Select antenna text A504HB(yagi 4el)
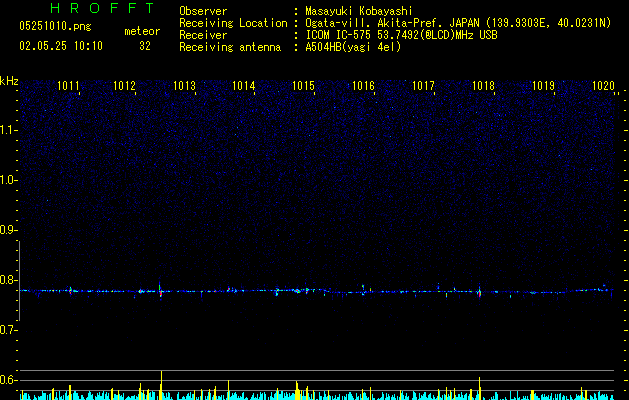This screenshot has width=629, height=400. pyautogui.click(x=353, y=47)
